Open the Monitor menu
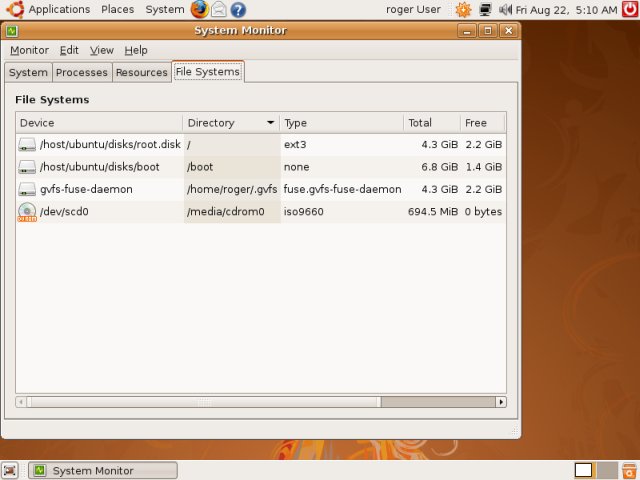Image resolution: width=640 pixels, height=480 pixels. tap(29, 50)
